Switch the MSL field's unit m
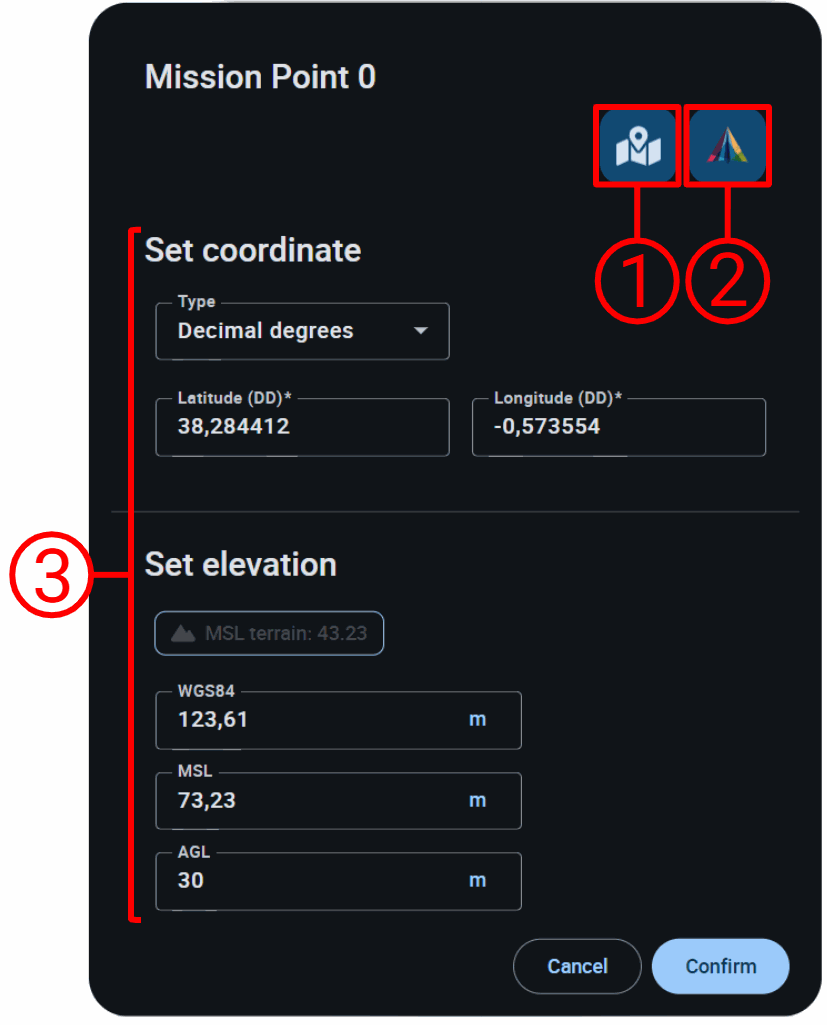 [x=478, y=801]
